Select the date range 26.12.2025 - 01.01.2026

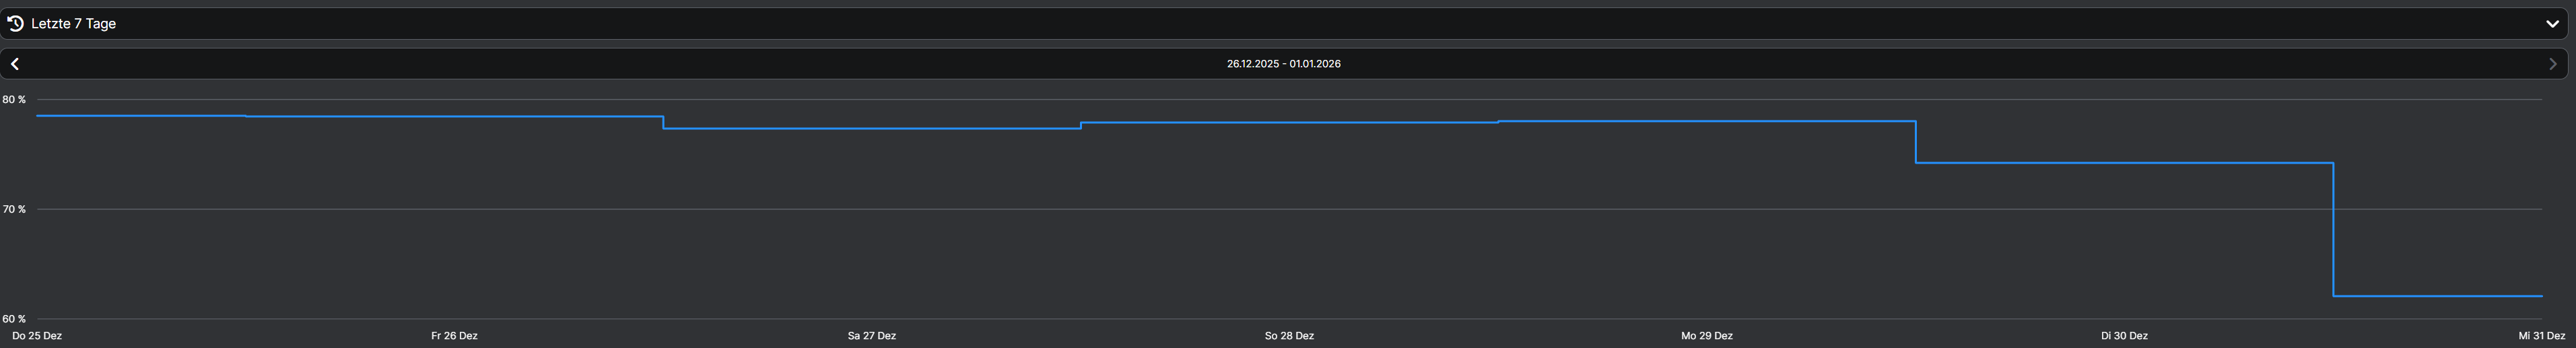1283,64
